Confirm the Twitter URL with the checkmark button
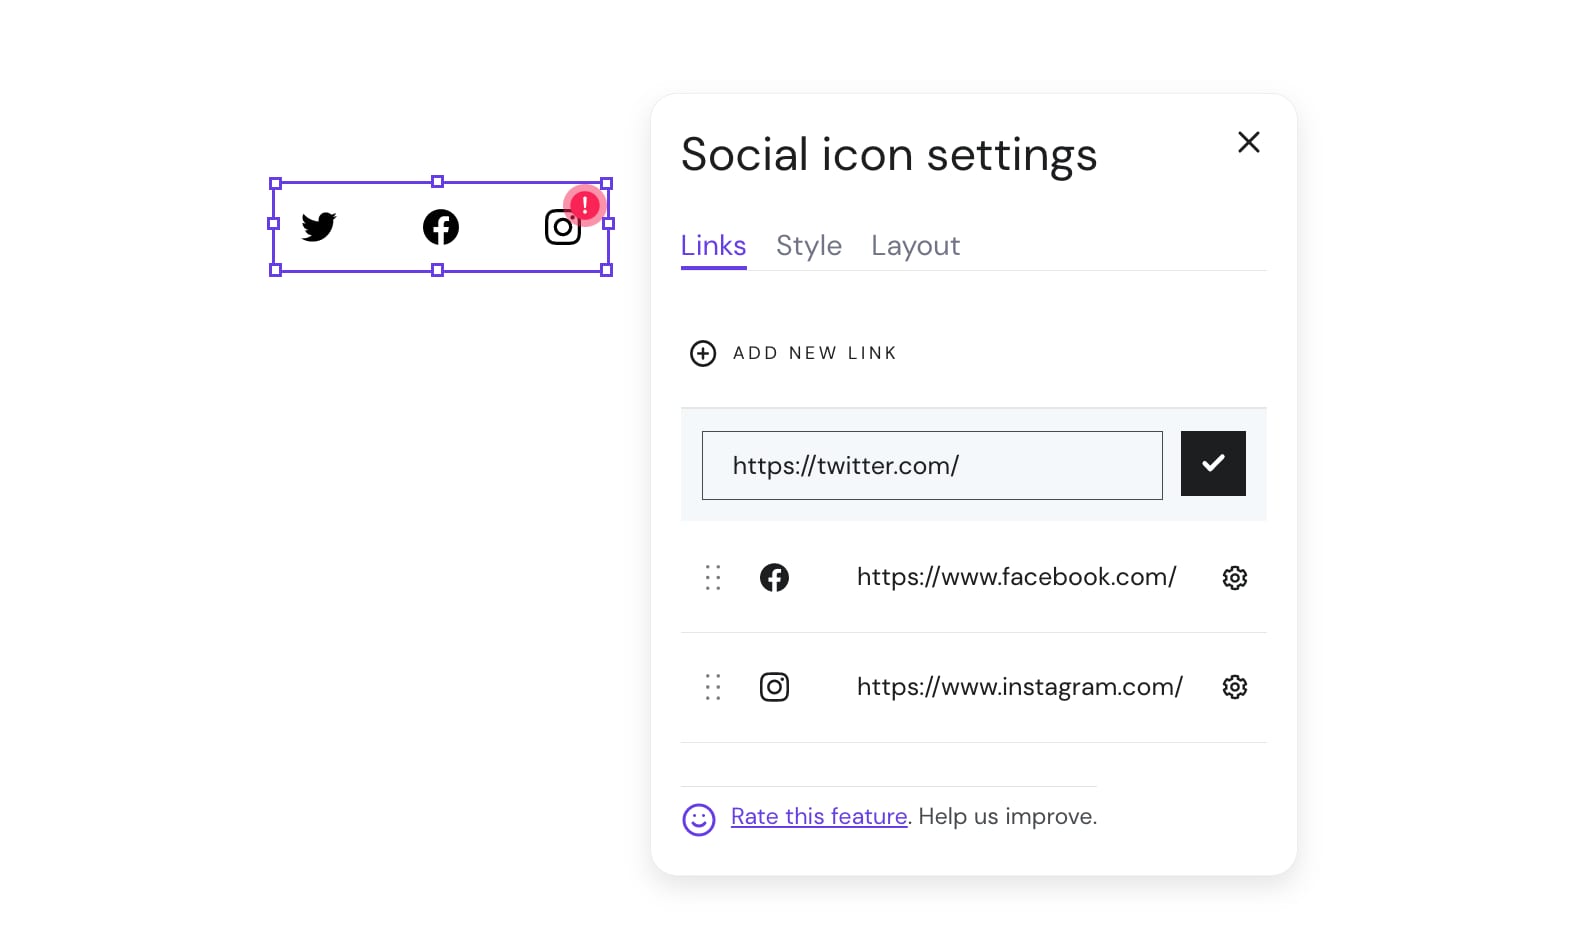The image size is (1584, 946). point(1213,463)
